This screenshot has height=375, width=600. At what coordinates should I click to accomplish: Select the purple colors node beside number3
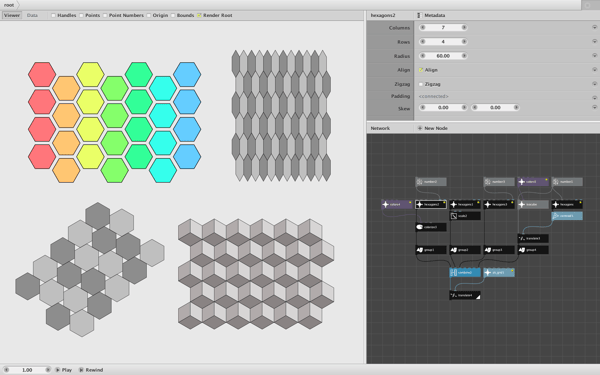[x=533, y=182]
